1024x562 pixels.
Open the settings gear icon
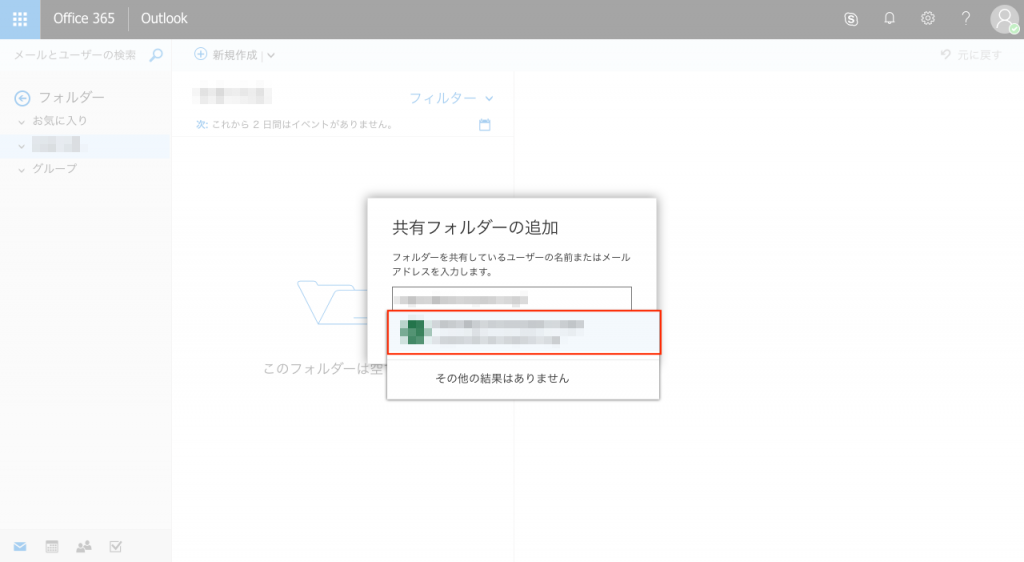click(x=927, y=19)
